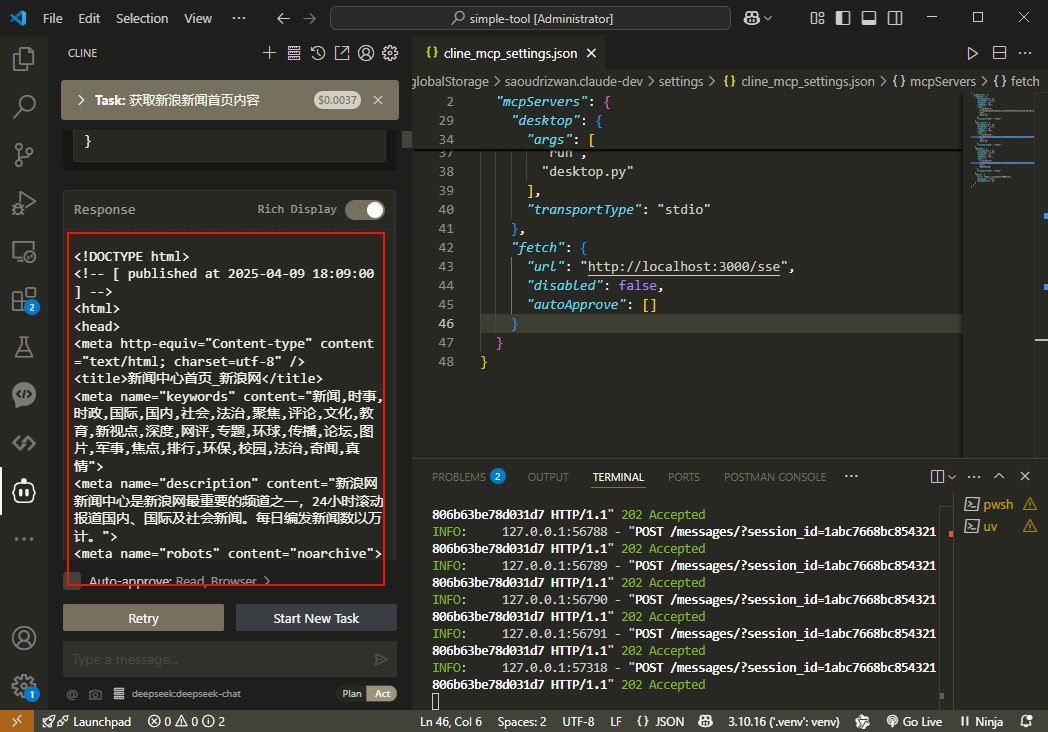Viewport: 1048px width, 732px height.
Task: Open Run and Debug view
Action: point(23,204)
